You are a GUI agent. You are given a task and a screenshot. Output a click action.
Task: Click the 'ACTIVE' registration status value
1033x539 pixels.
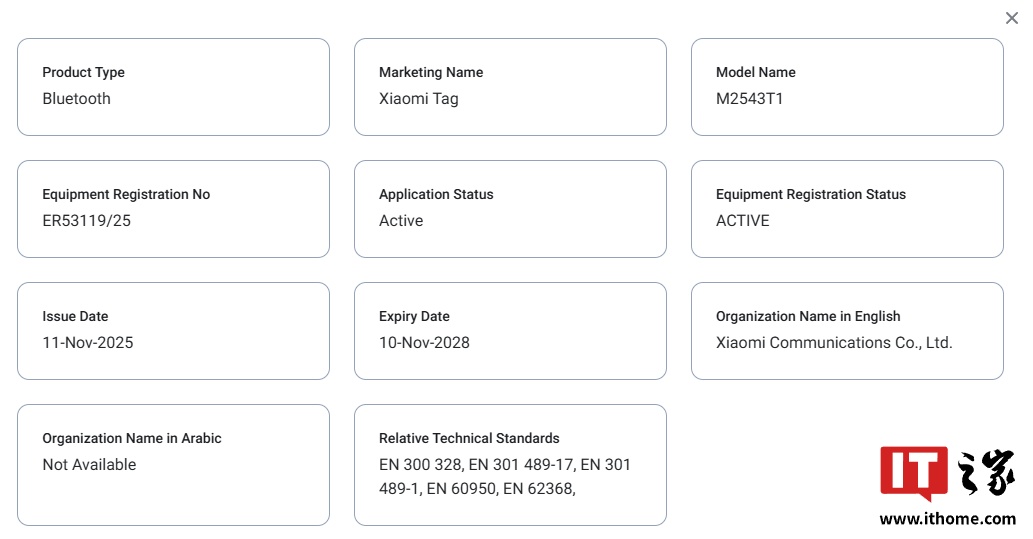point(742,221)
